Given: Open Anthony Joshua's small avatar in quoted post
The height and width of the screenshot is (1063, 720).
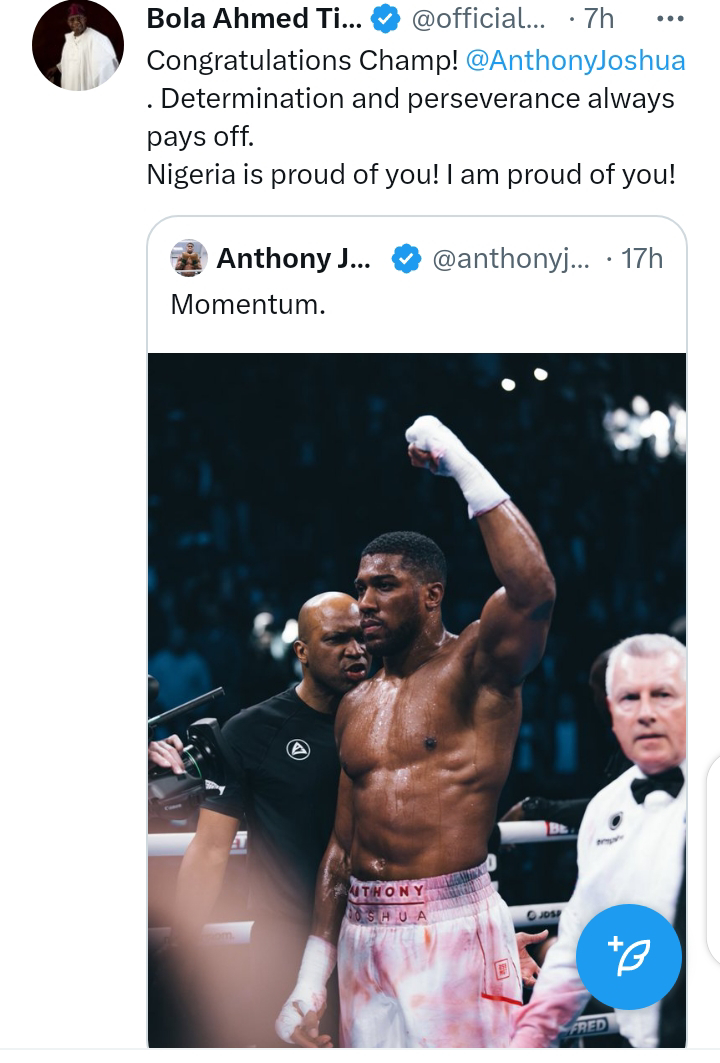Looking at the screenshot, I should coord(189,259).
